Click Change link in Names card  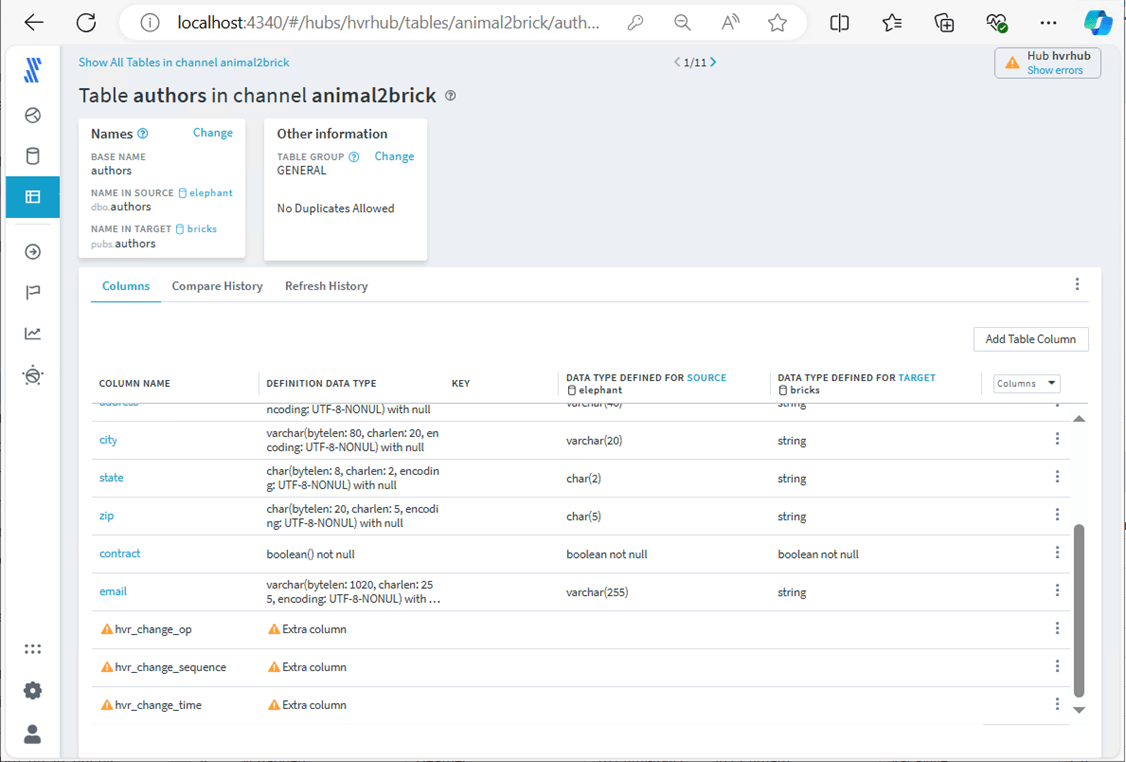click(x=213, y=133)
